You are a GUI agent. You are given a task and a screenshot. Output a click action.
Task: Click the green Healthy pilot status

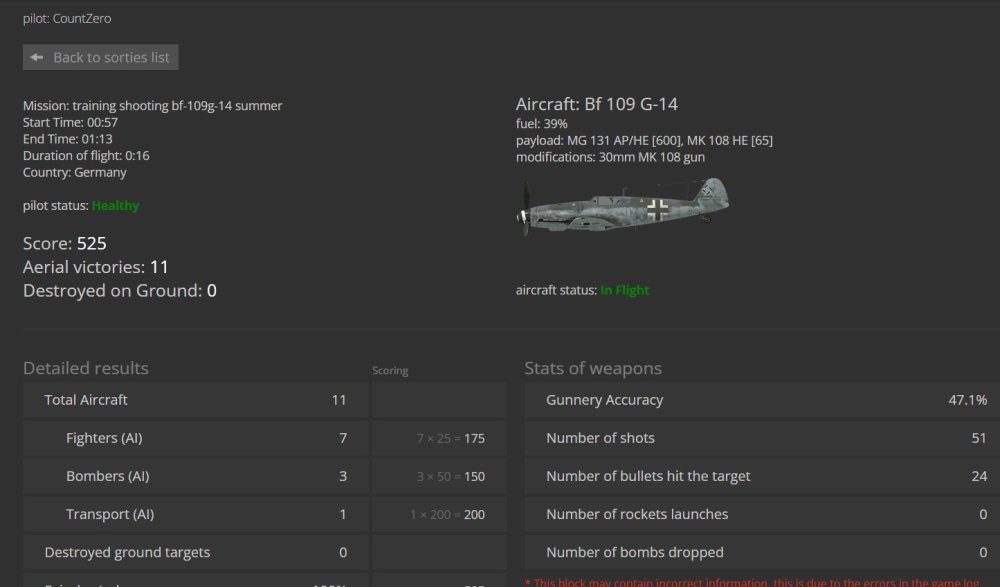[115, 206]
